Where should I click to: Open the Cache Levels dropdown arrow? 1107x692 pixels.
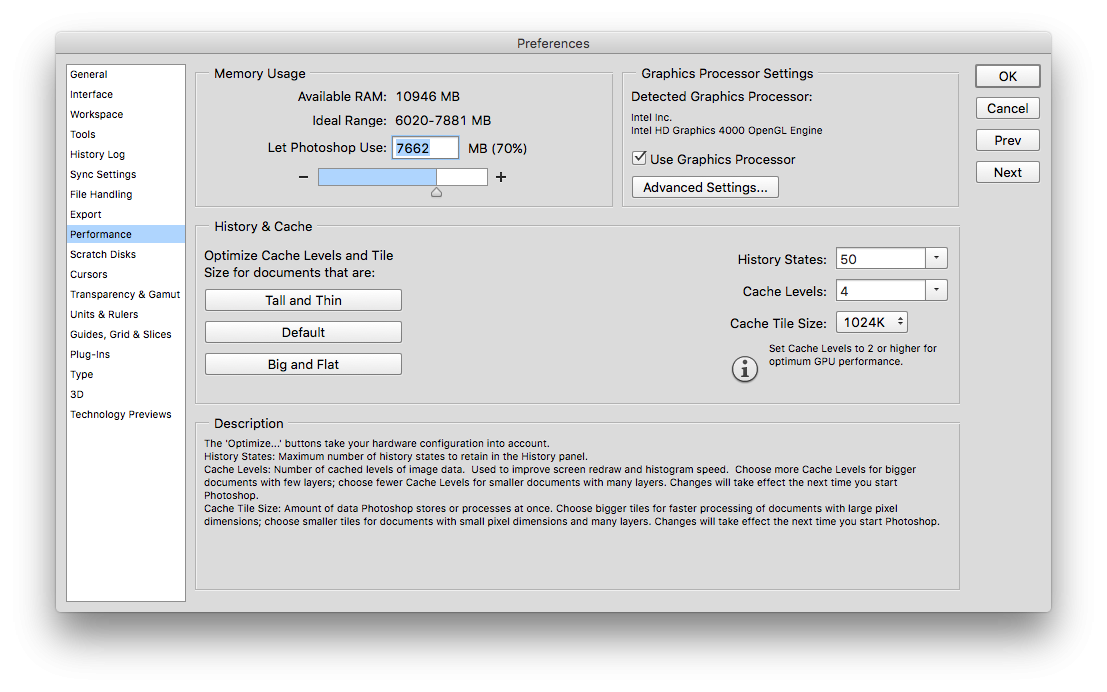(936, 290)
